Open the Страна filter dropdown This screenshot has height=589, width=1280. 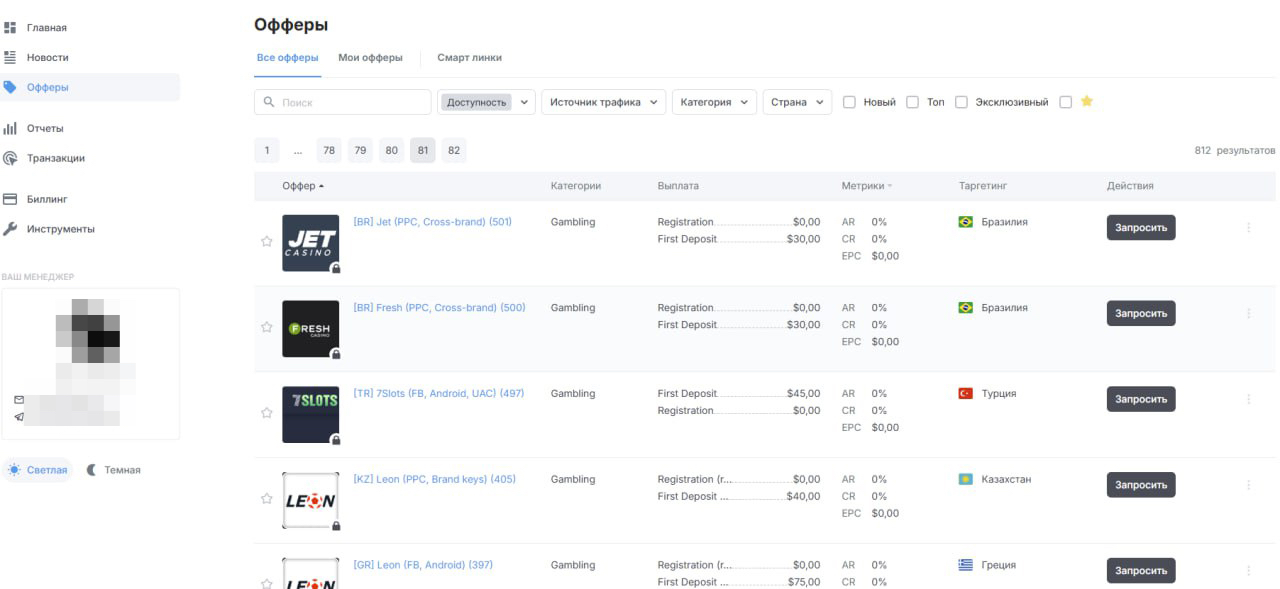click(x=797, y=102)
